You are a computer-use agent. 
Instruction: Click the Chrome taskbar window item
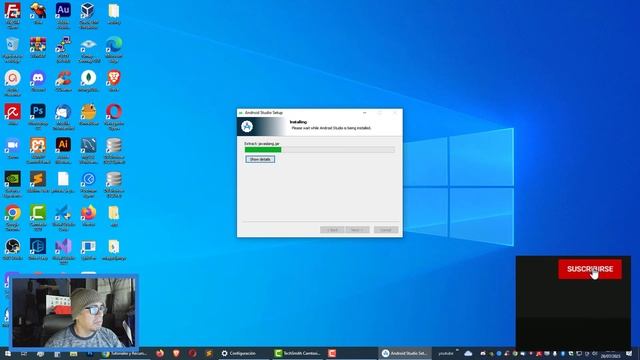pos(125,353)
